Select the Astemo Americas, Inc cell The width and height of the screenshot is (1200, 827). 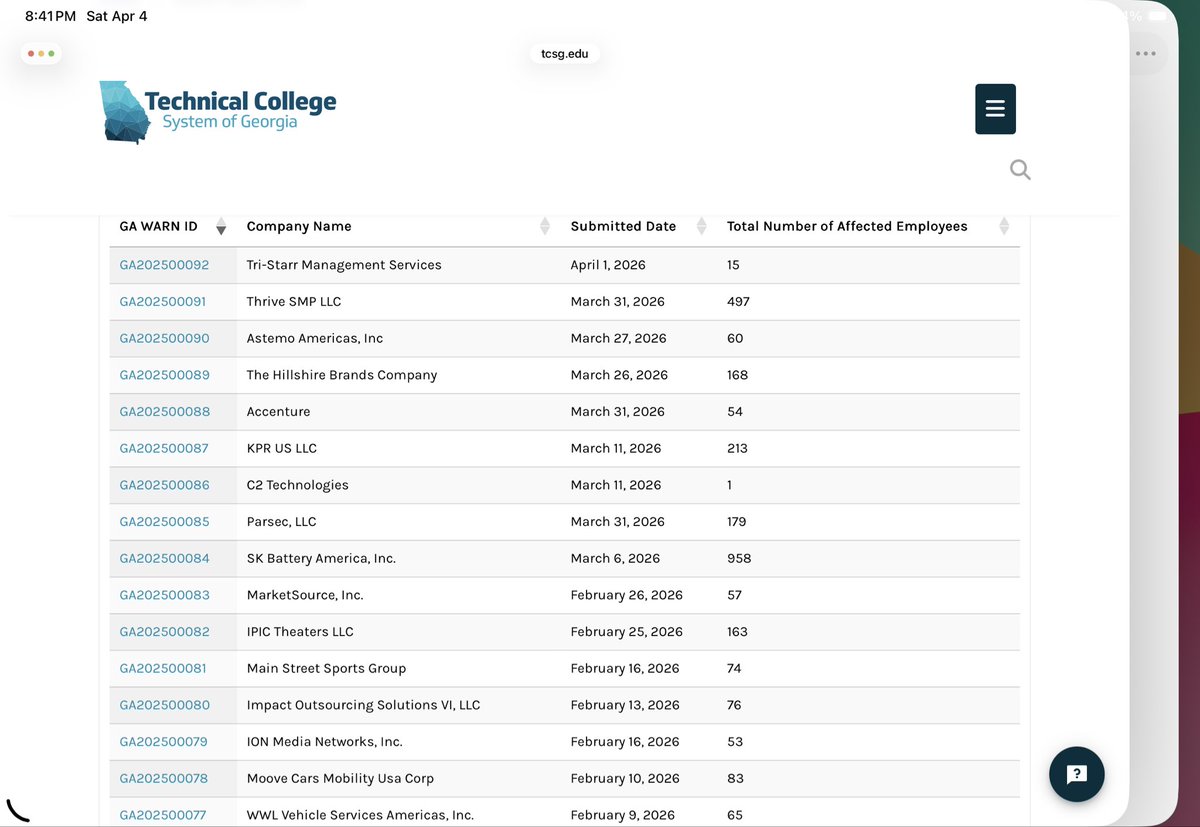(x=399, y=338)
